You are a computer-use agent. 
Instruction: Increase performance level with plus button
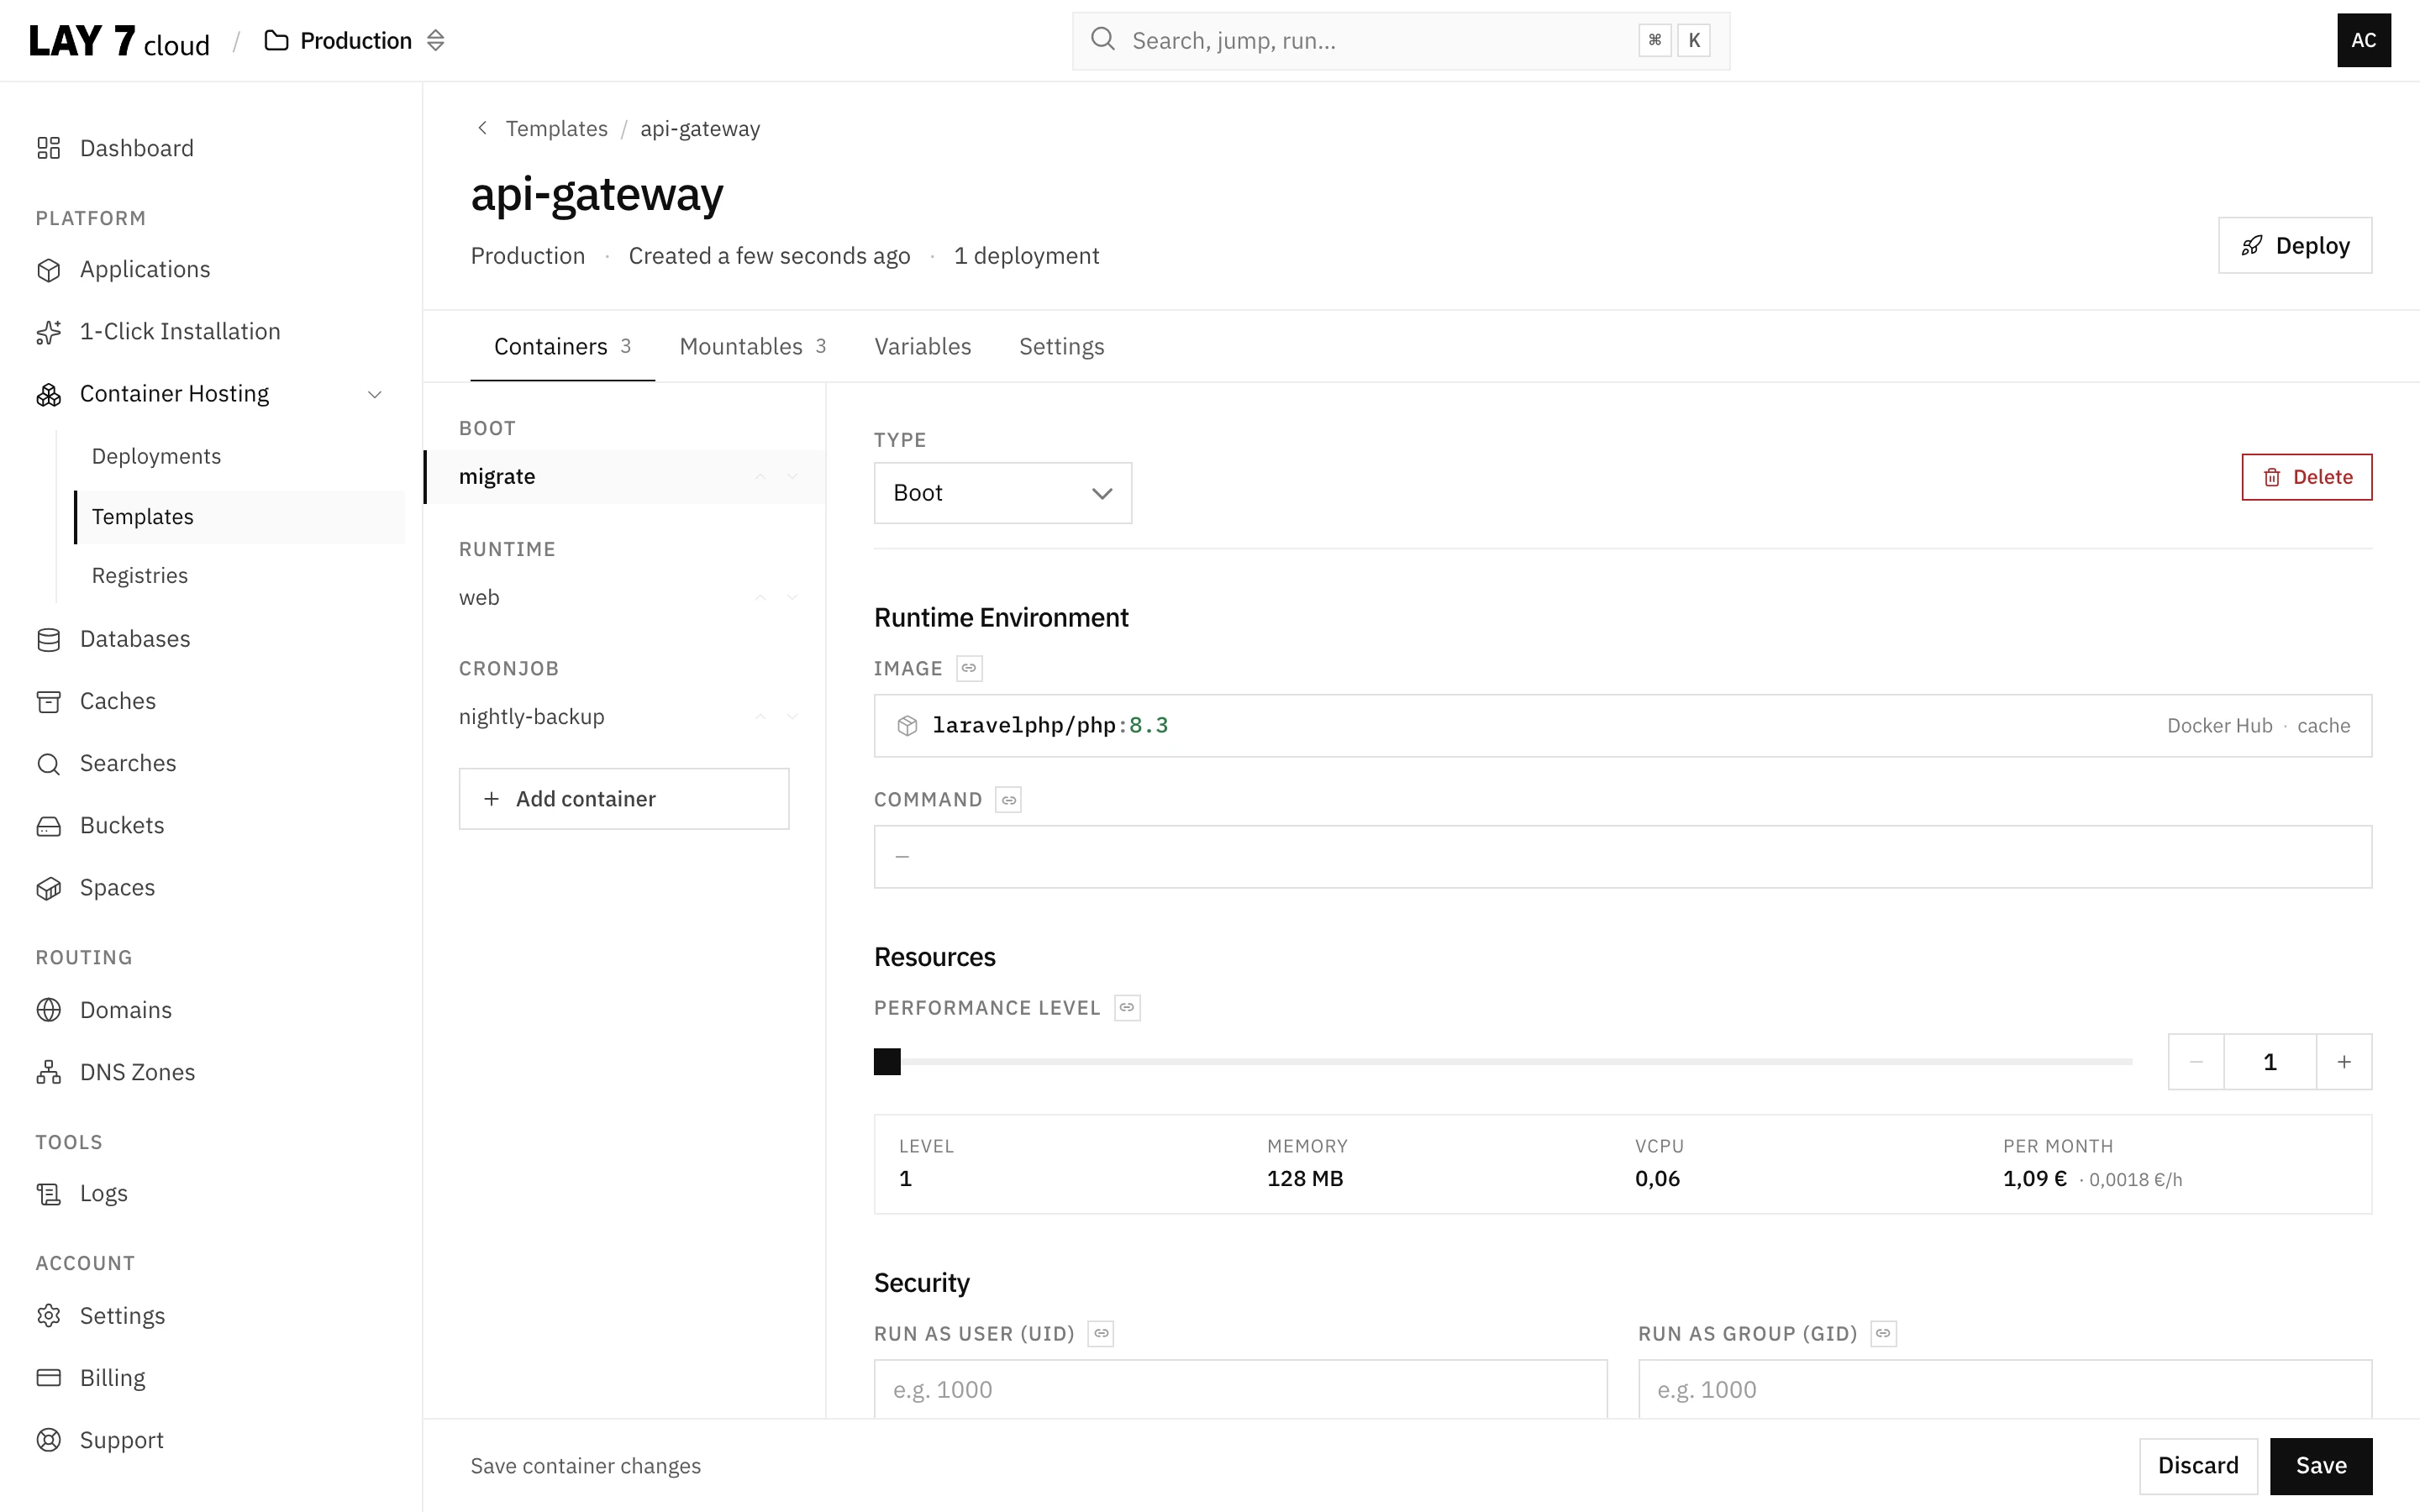[2344, 1061]
